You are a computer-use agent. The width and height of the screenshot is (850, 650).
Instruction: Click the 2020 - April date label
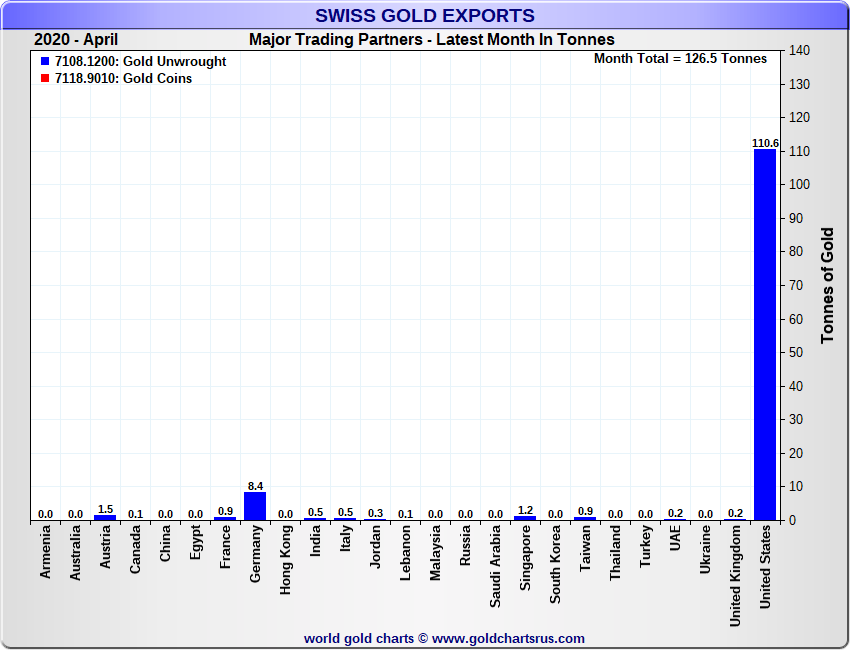76,40
